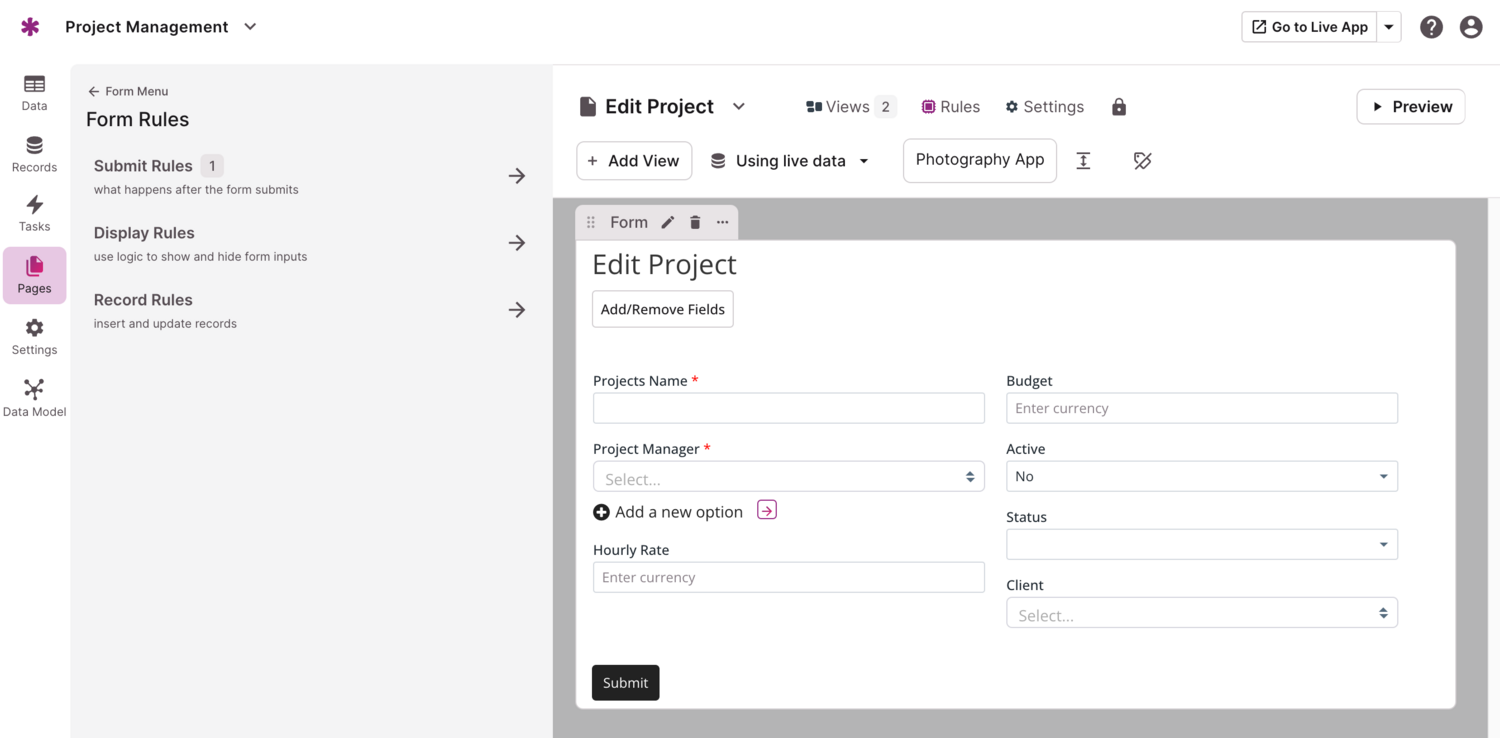Image resolution: width=1500 pixels, height=738 pixels.
Task: Delete the form using trash icon
Action: (695, 223)
